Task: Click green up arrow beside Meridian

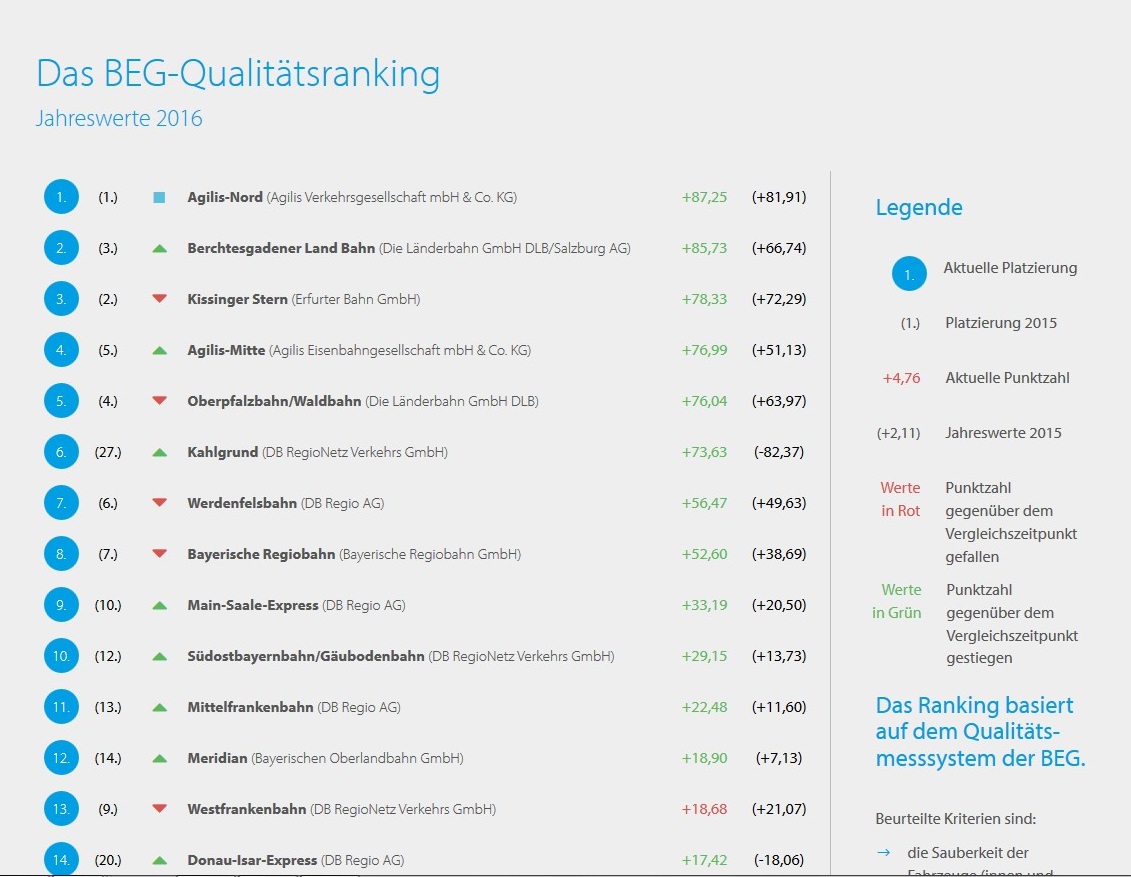Action: click(x=160, y=759)
